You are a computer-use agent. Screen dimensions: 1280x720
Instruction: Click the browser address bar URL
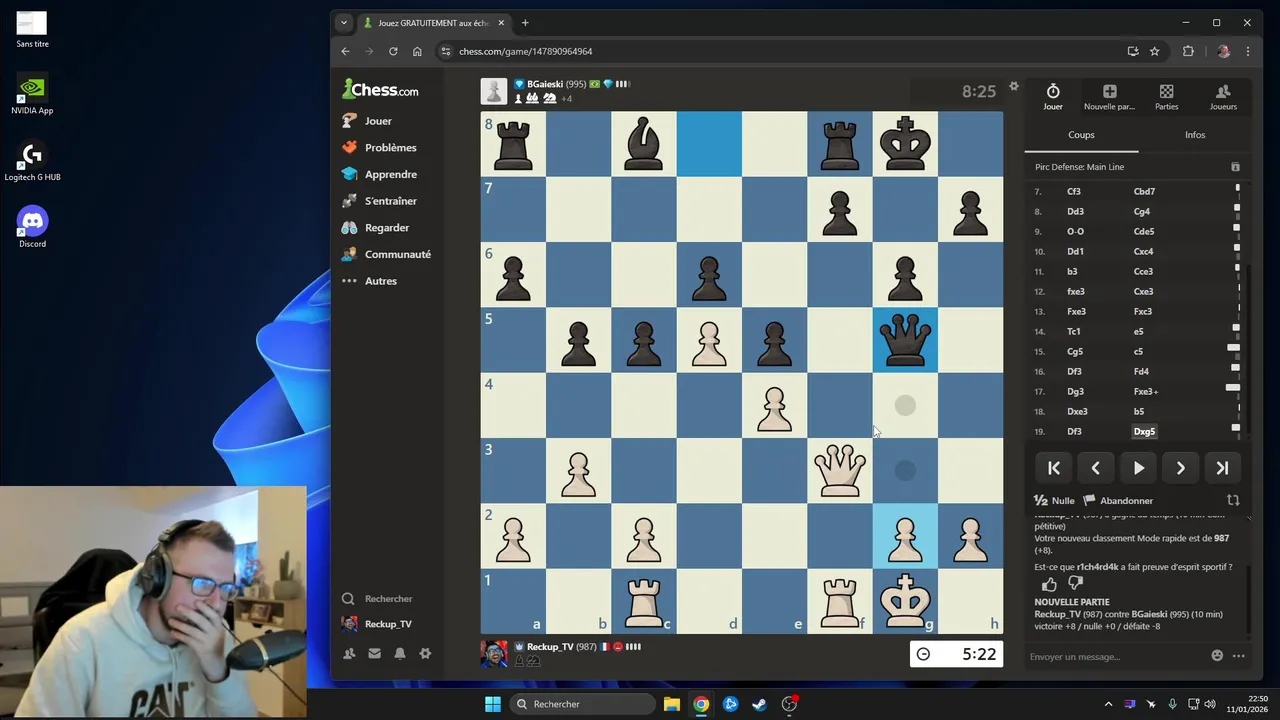(x=526, y=51)
